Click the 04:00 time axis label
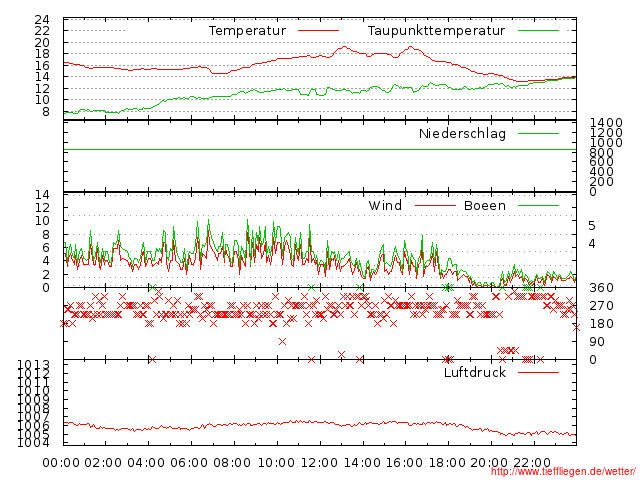The width and height of the screenshot is (640, 480). pos(146,463)
